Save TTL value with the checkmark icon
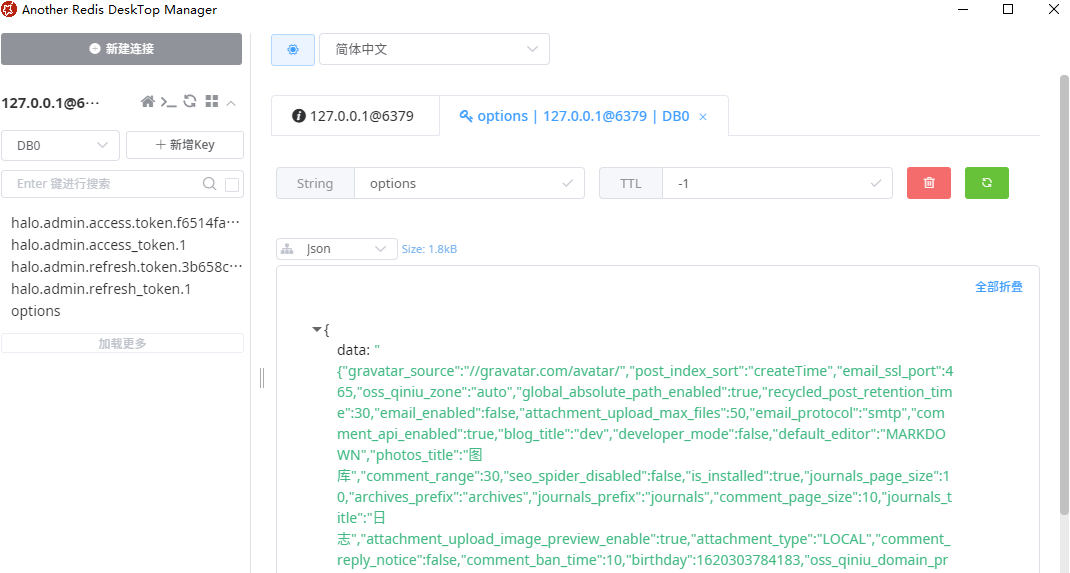 (x=876, y=183)
